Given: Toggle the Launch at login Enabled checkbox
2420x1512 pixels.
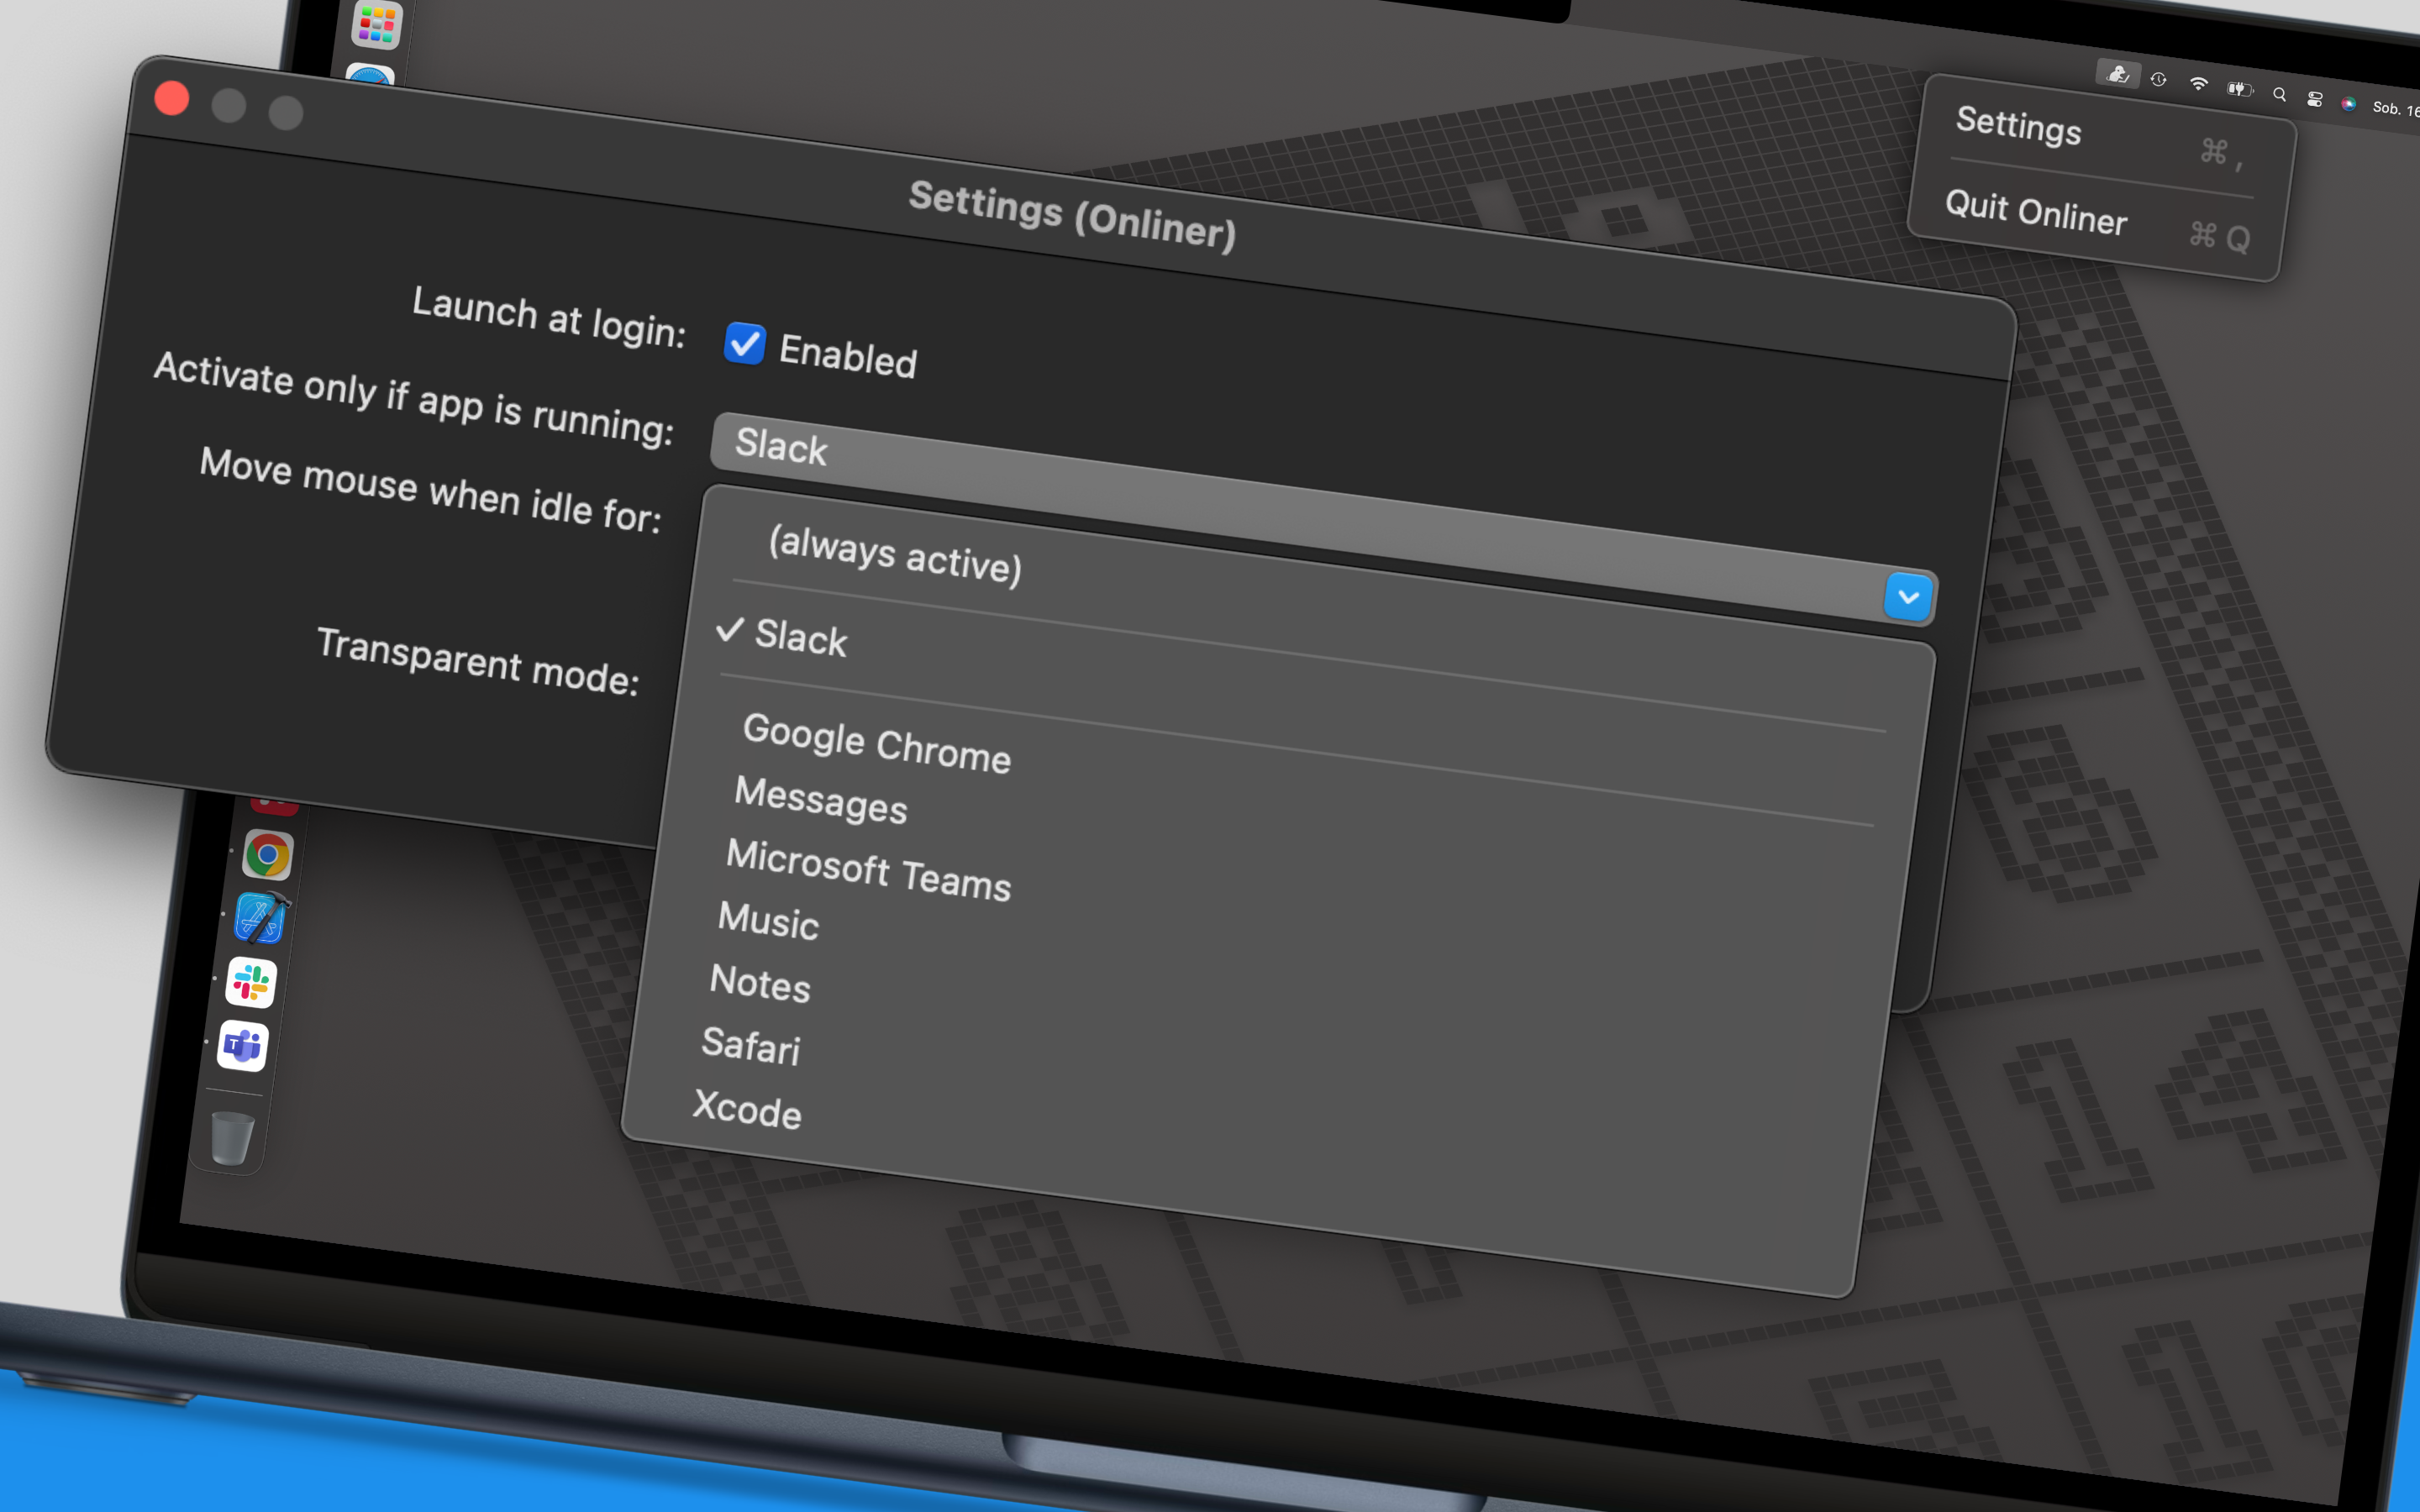Looking at the screenshot, I should point(744,343).
